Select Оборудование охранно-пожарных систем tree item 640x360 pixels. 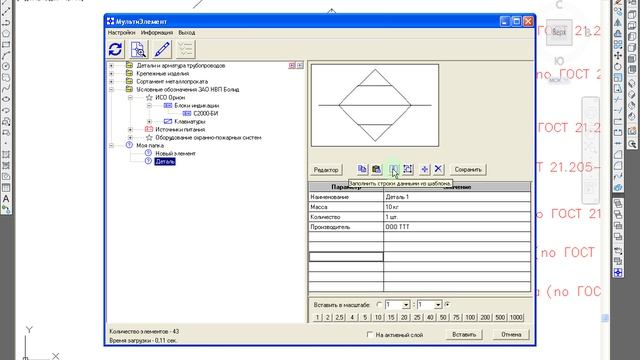pyautogui.click(x=208, y=138)
